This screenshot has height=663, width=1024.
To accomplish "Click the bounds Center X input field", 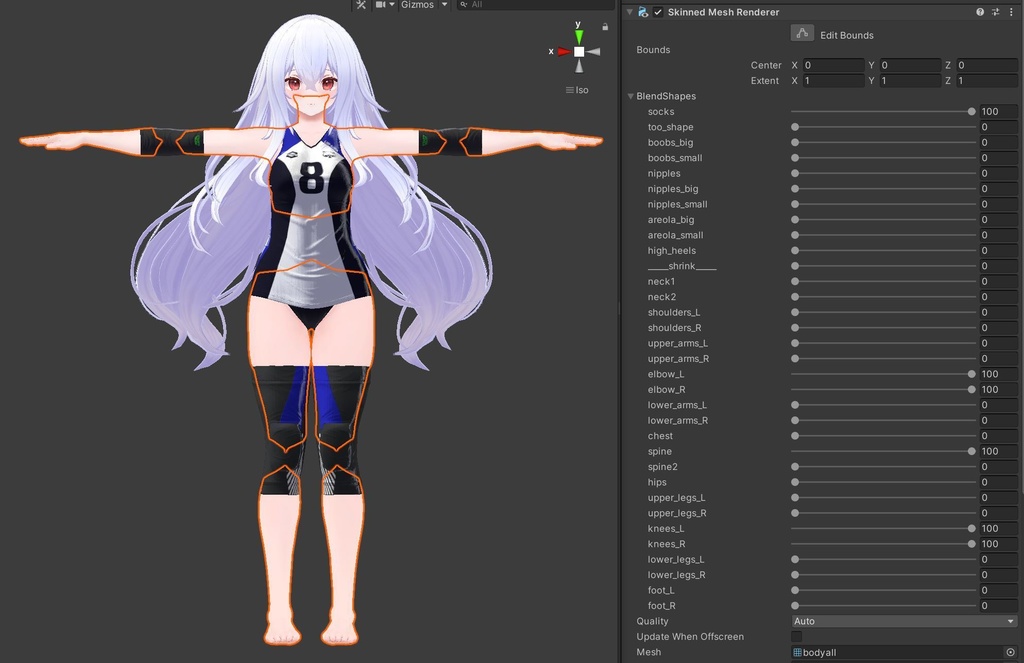I will (833, 65).
